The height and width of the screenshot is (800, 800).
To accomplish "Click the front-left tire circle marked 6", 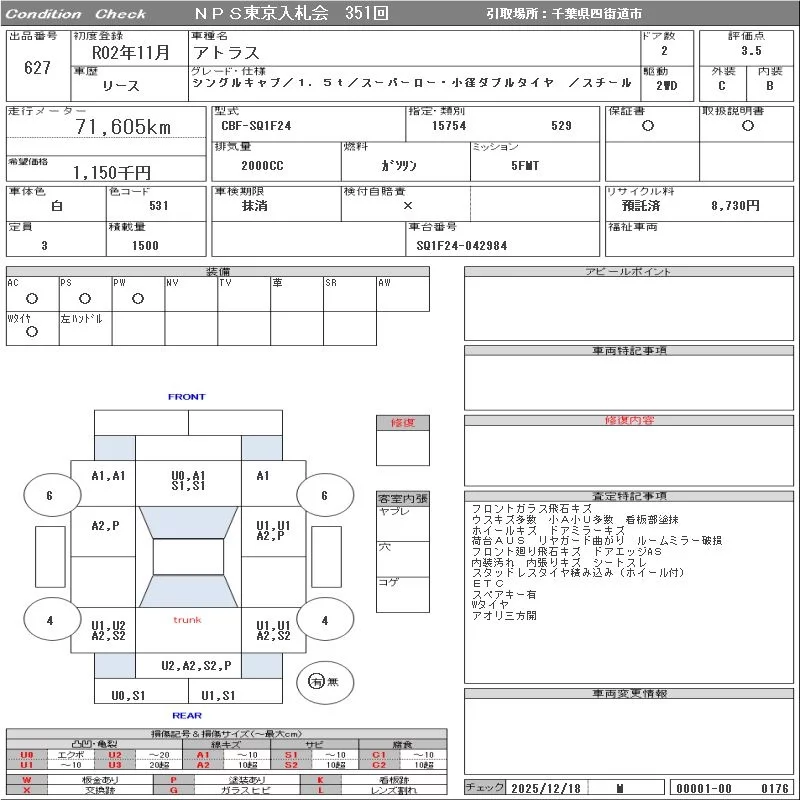I will click(49, 495).
